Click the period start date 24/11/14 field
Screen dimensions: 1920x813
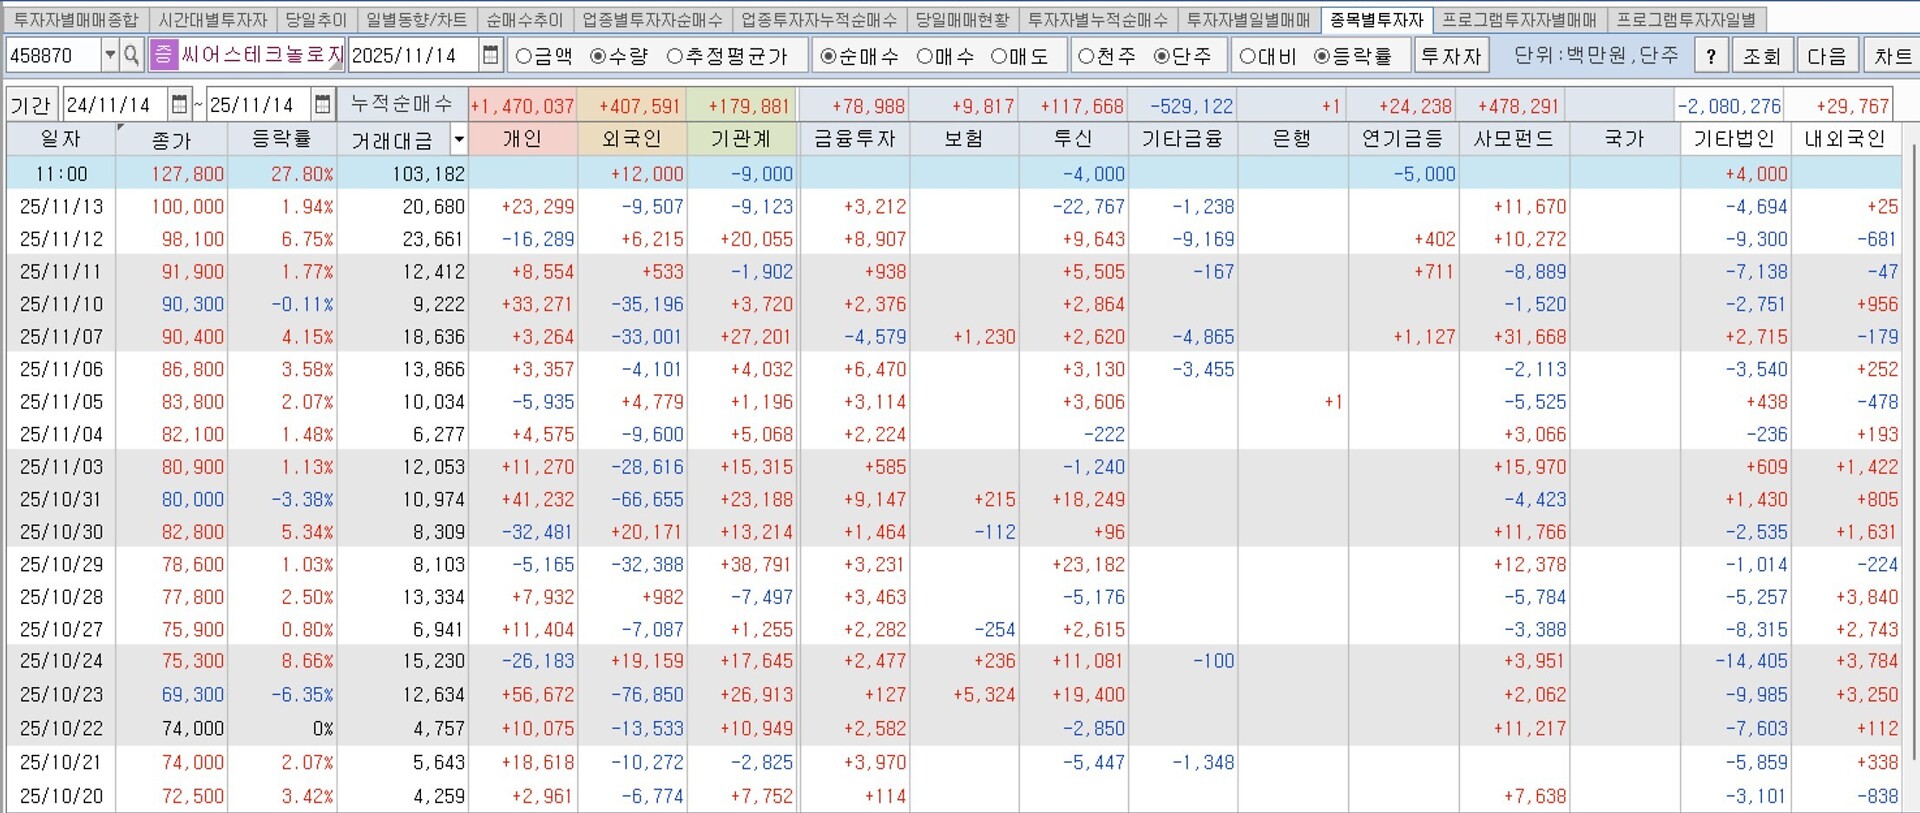click(x=115, y=105)
